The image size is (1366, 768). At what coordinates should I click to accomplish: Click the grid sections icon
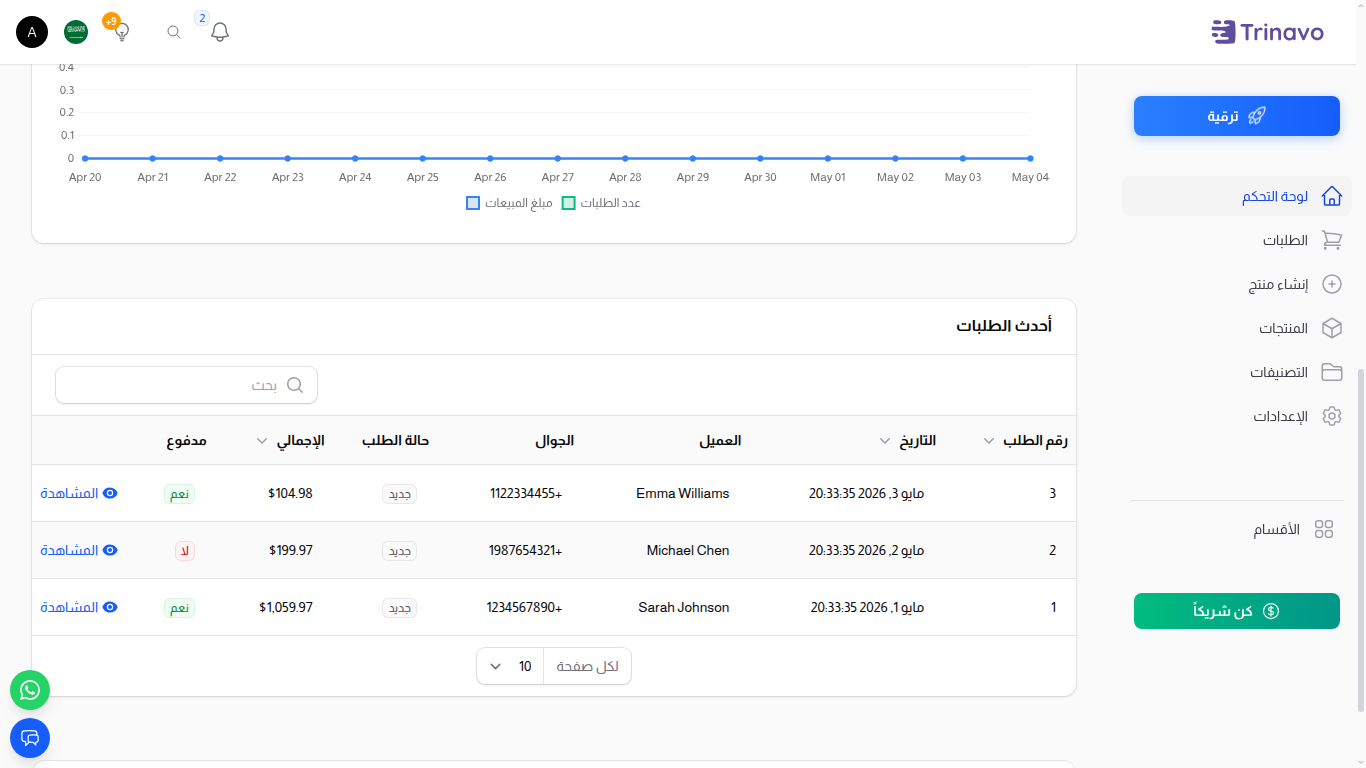(x=1324, y=530)
